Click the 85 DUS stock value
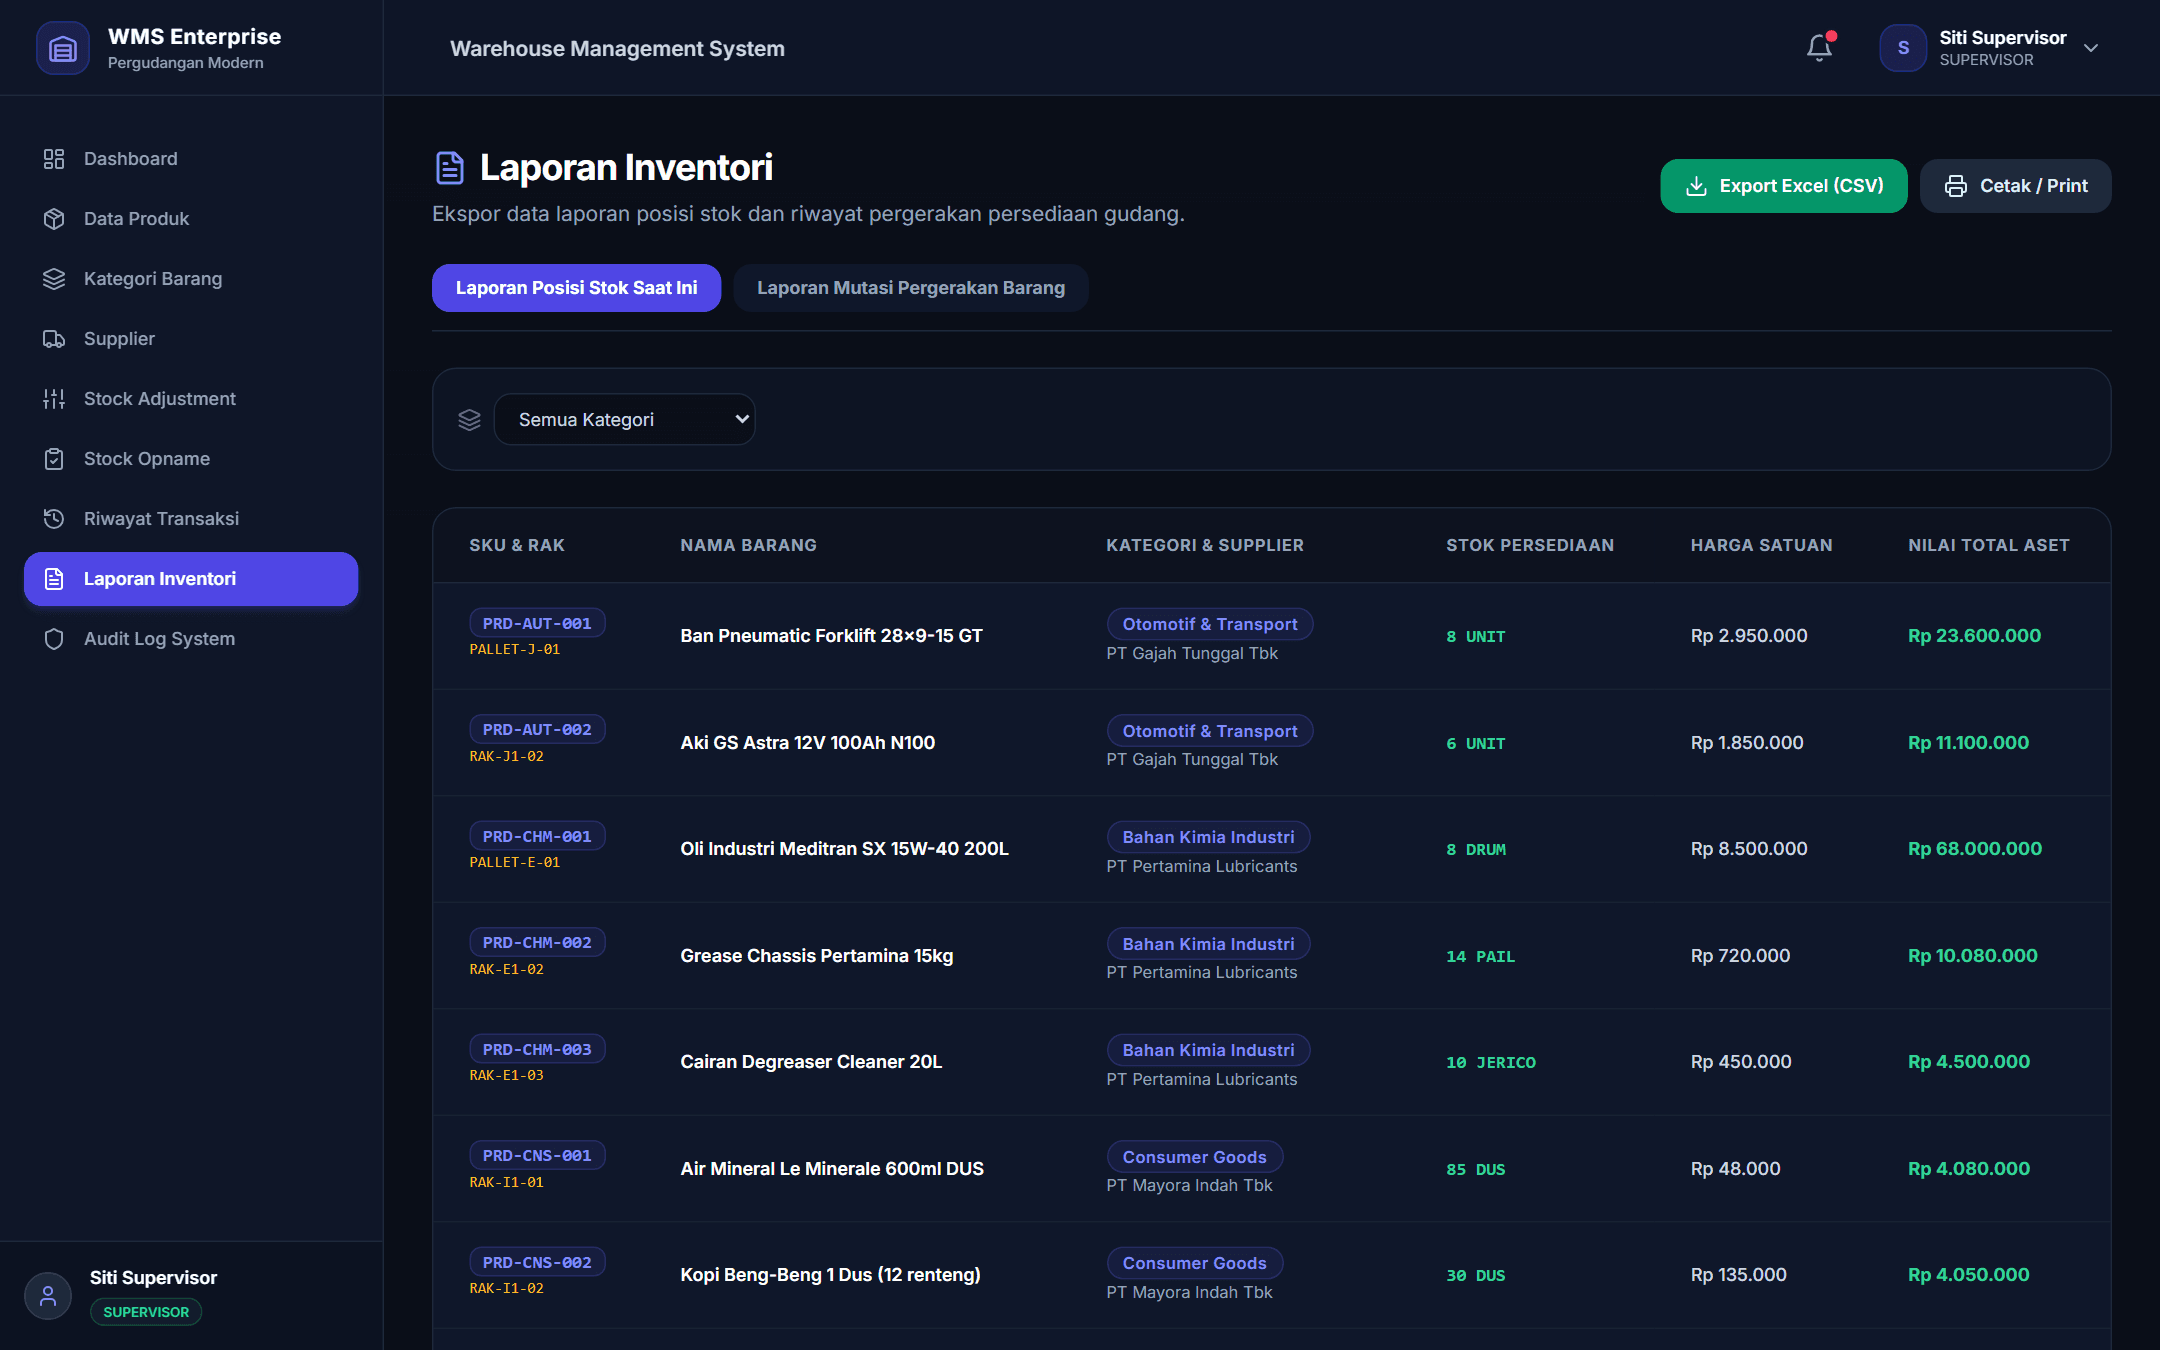Image resolution: width=2160 pixels, height=1350 pixels. [x=1475, y=1169]
